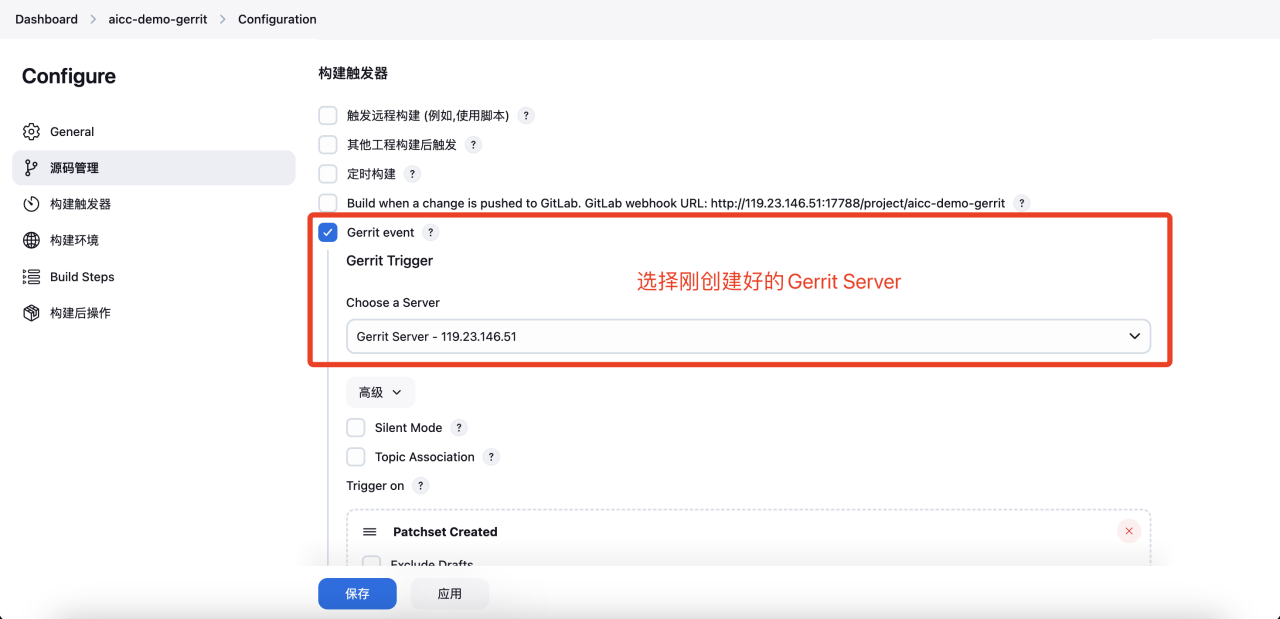Tick the 定时构建 checkbox
Viewport: 1280px width, 619px height.
(328, 174)
